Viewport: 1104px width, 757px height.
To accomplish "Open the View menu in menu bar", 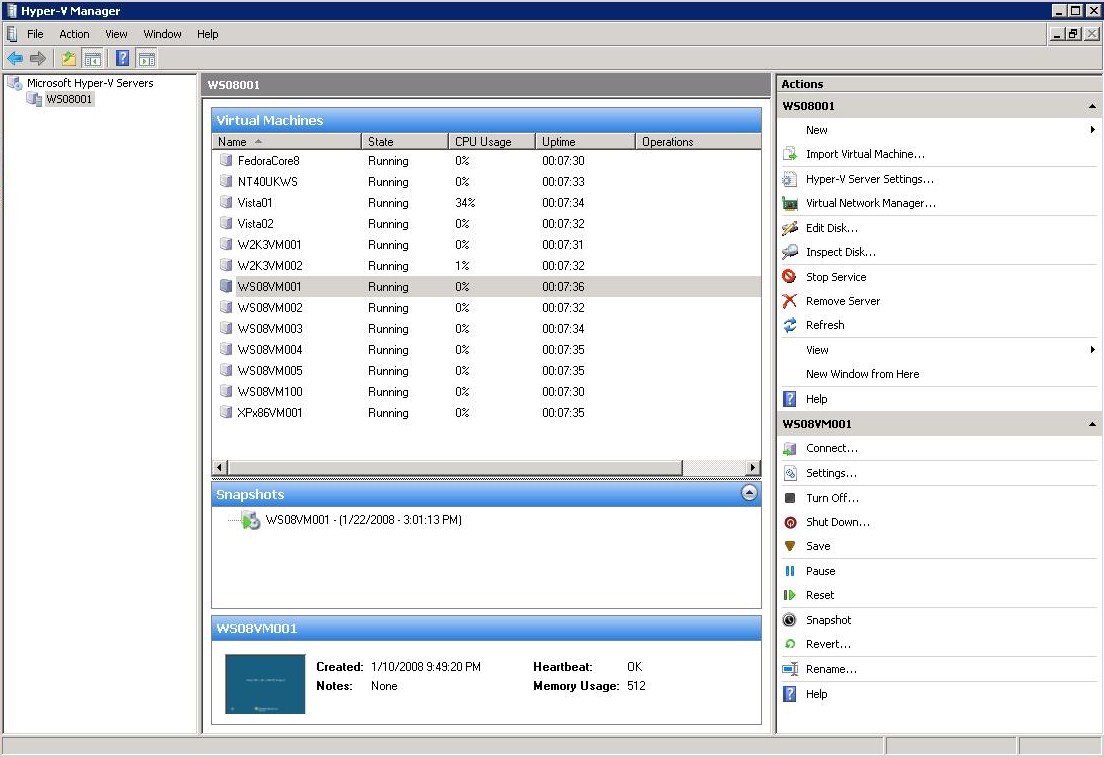I will (x=116, y=34).
